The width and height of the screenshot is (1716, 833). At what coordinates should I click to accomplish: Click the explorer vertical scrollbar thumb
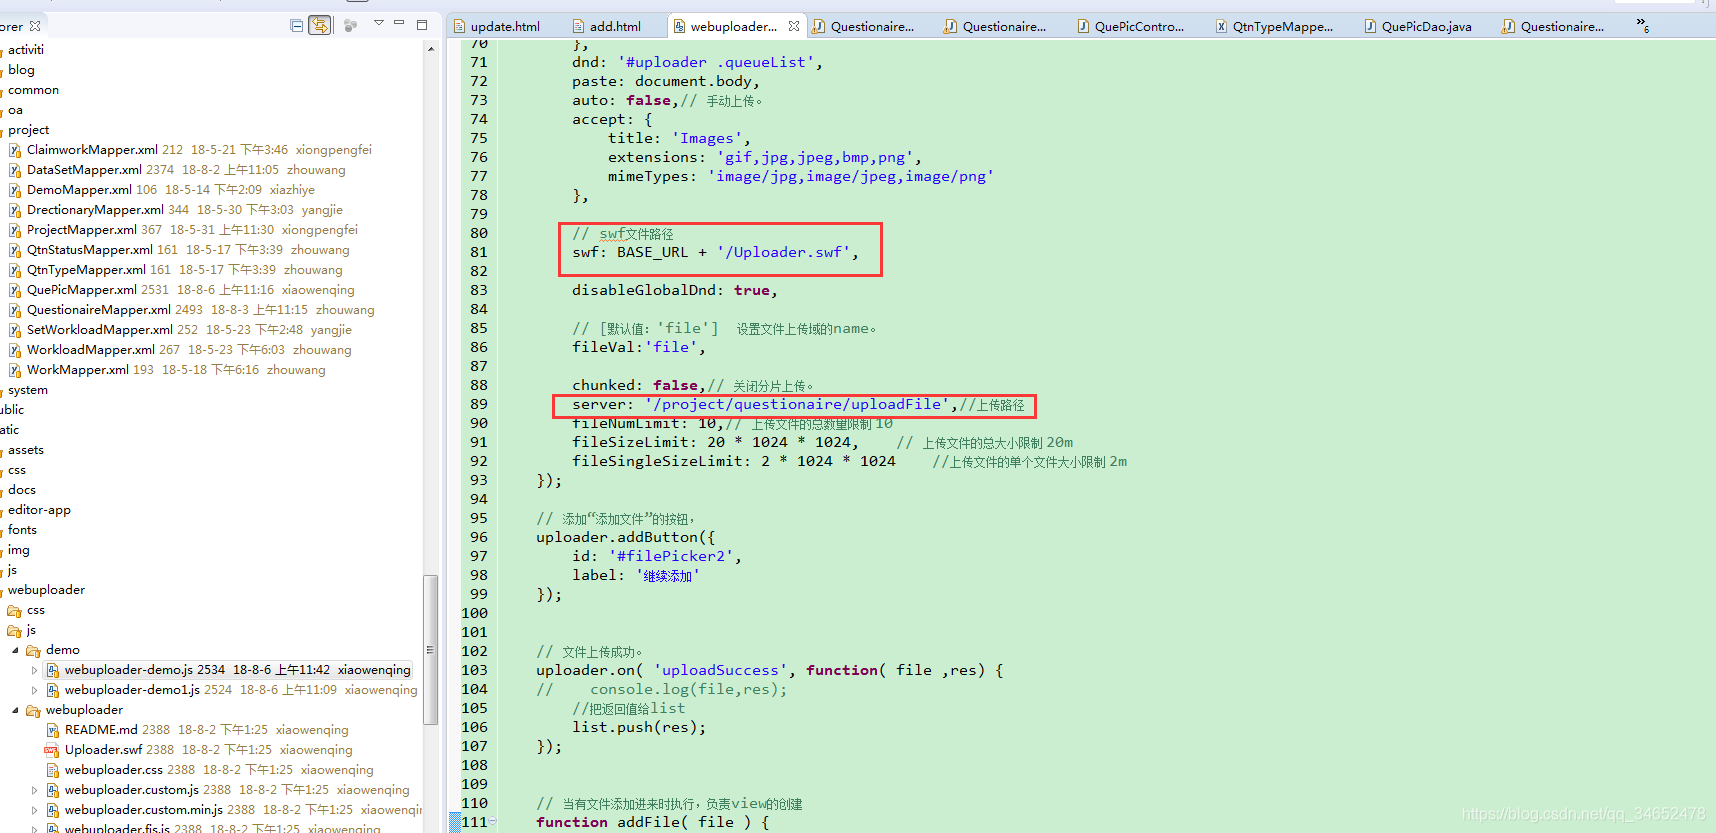pos(430,649)
